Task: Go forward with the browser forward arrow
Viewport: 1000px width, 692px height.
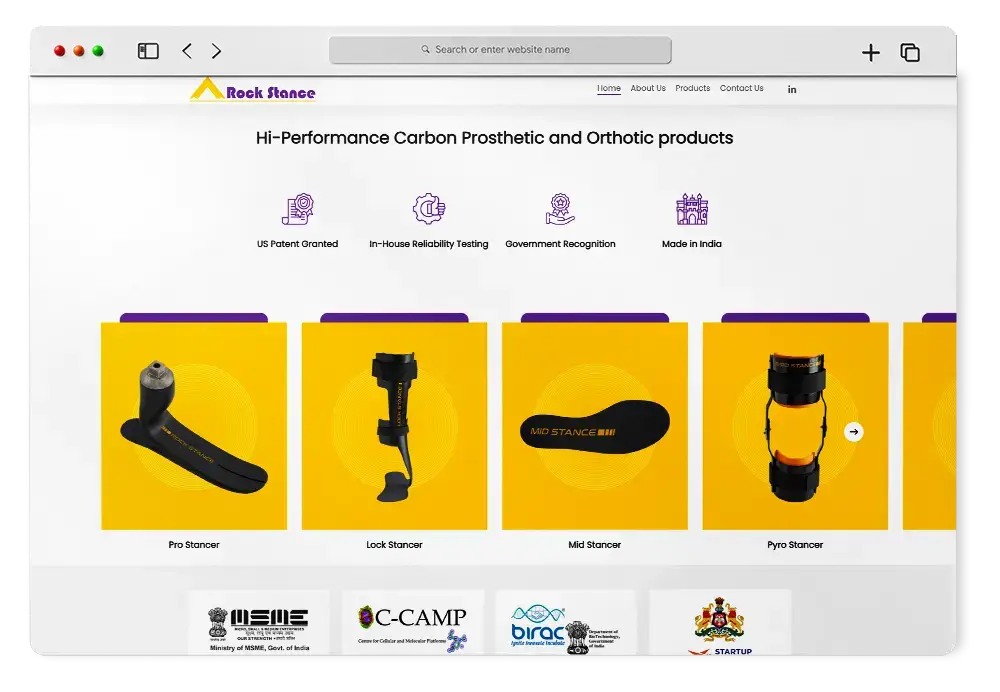Action: click(x=216, y=51)
